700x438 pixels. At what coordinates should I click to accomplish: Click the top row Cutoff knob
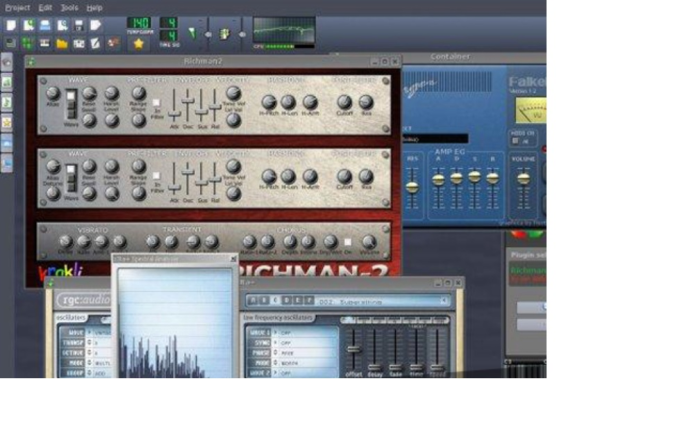(344, 102)
